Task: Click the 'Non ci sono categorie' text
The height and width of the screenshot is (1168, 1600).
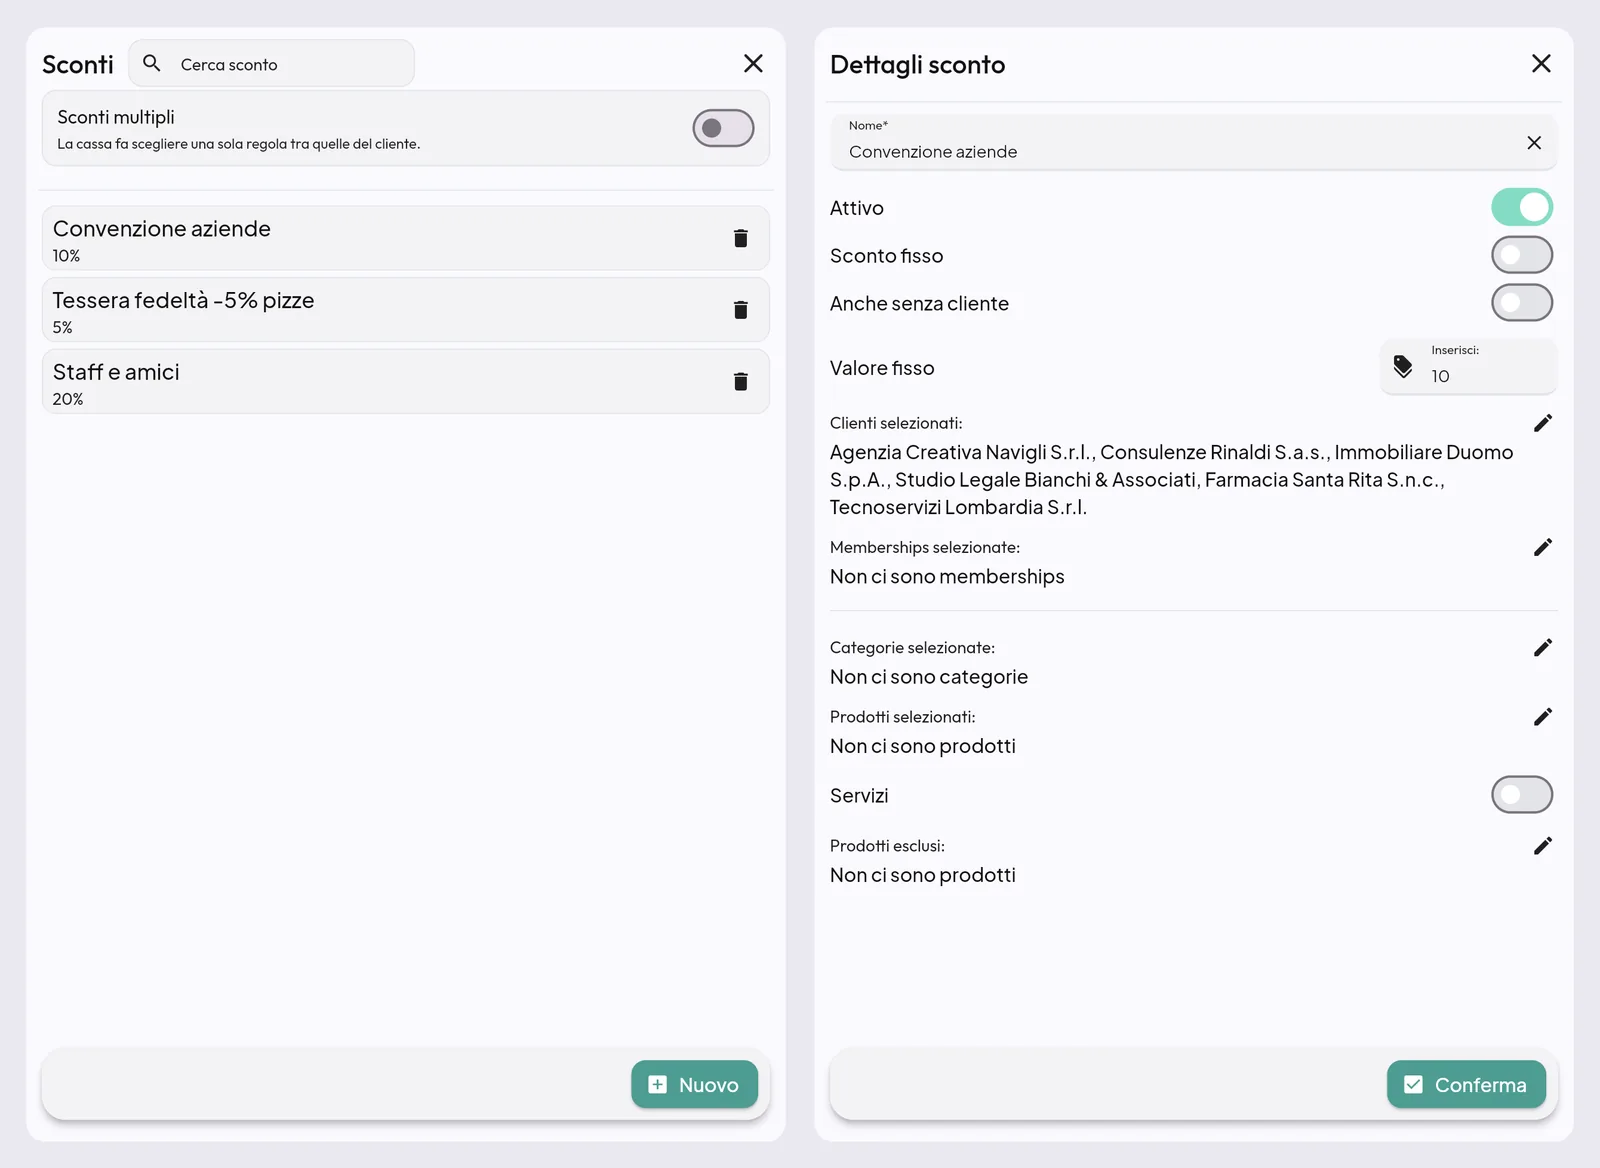Action: (x=929, y=677)
